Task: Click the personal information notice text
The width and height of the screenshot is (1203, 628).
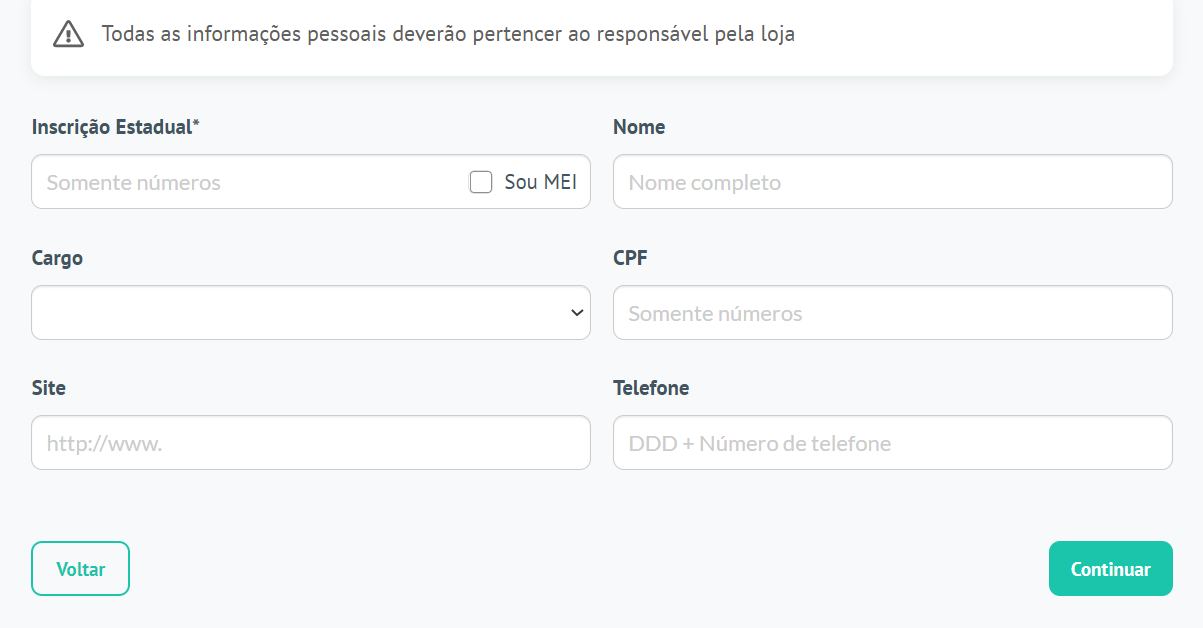Action: click(x=448, y=34)
